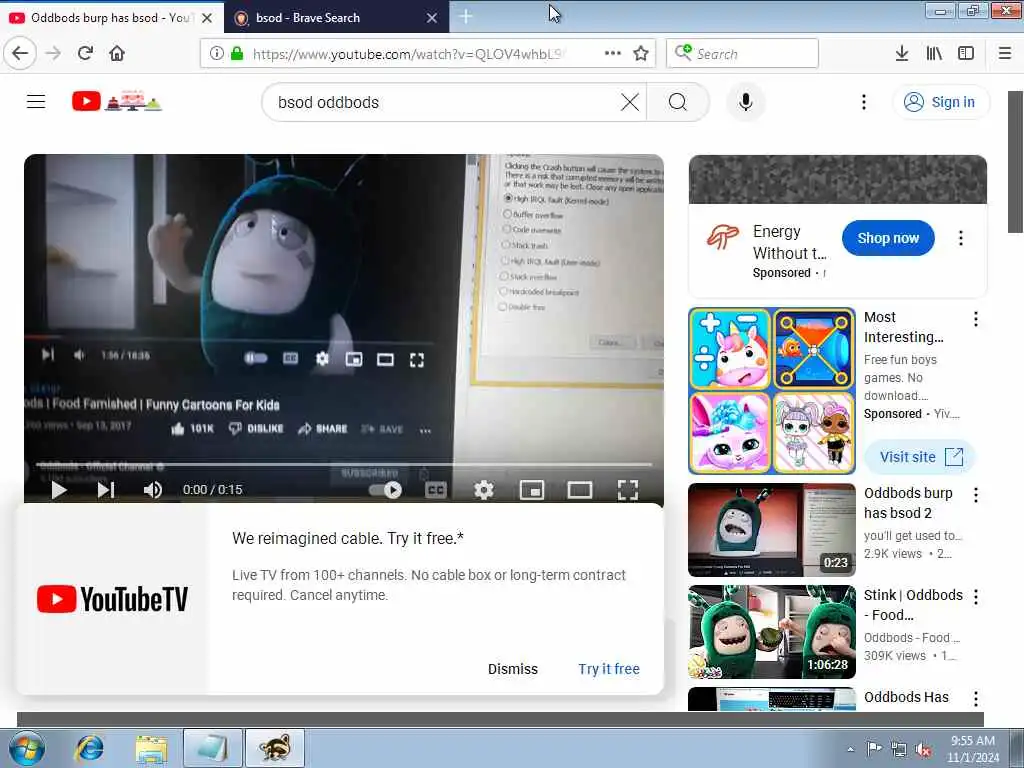The height and width of the screenshot is (768, 1024).
Task: Click Visit site on the games ad
Action: (920, 456)
